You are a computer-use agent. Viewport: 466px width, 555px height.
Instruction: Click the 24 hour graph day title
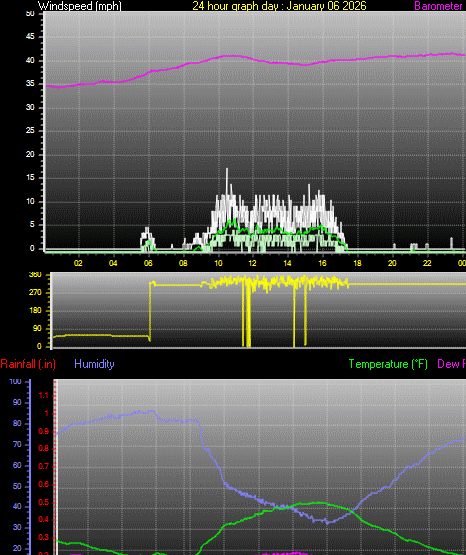(x=279, y=6)
